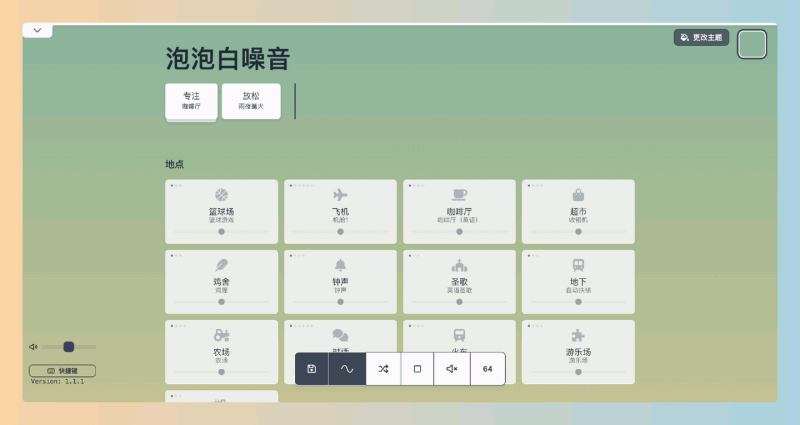Click the save icon in the floating toolbar
800x425 pixels.
click(x=312, y=369)
